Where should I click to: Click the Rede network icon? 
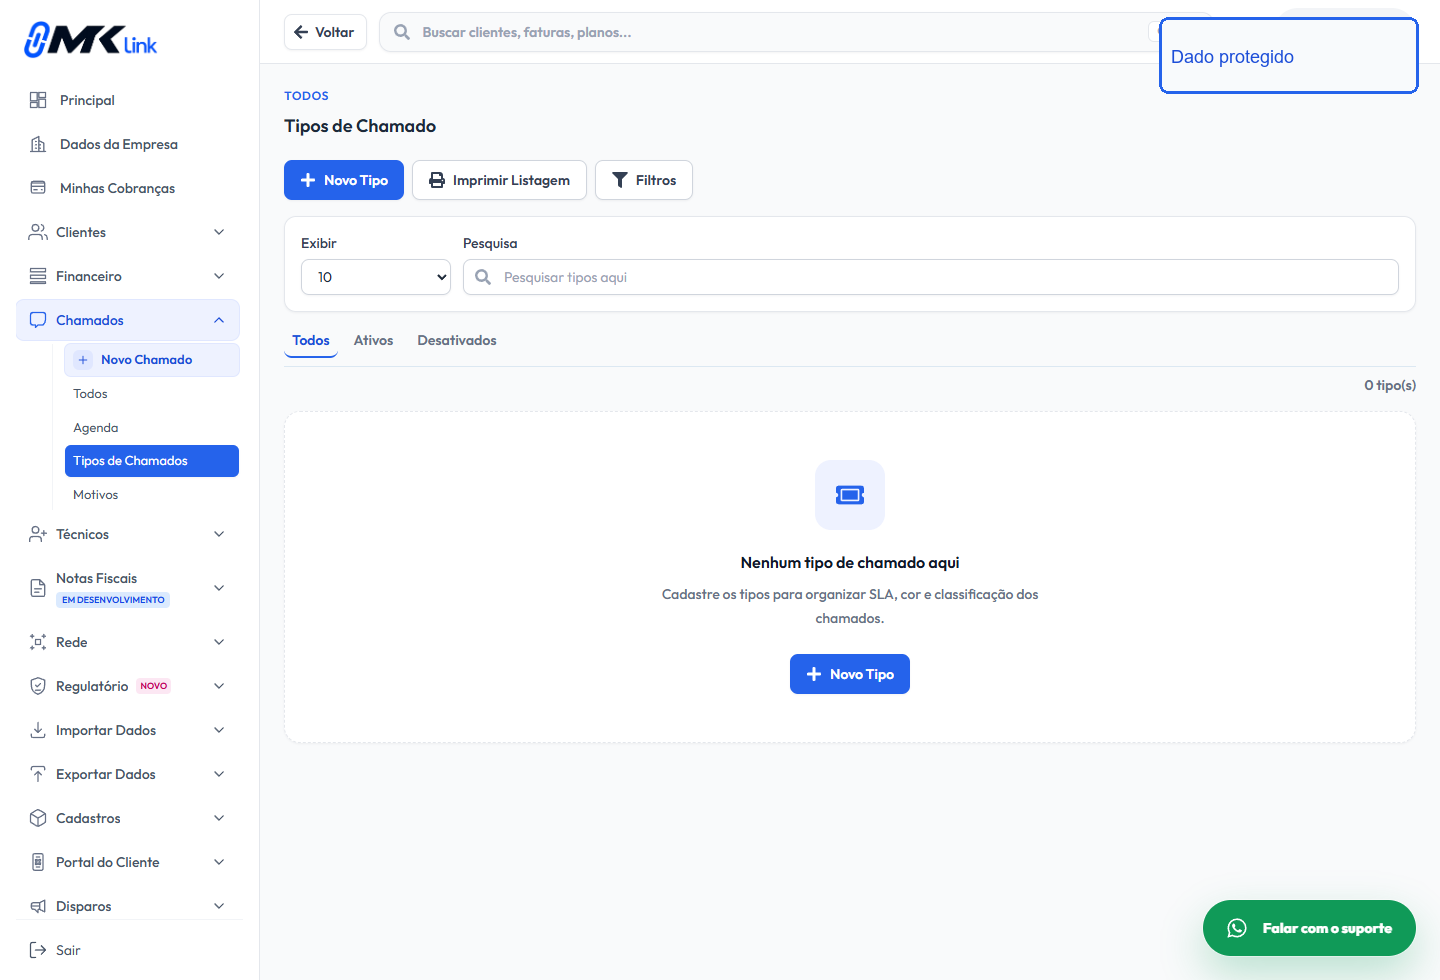[38, 642]
